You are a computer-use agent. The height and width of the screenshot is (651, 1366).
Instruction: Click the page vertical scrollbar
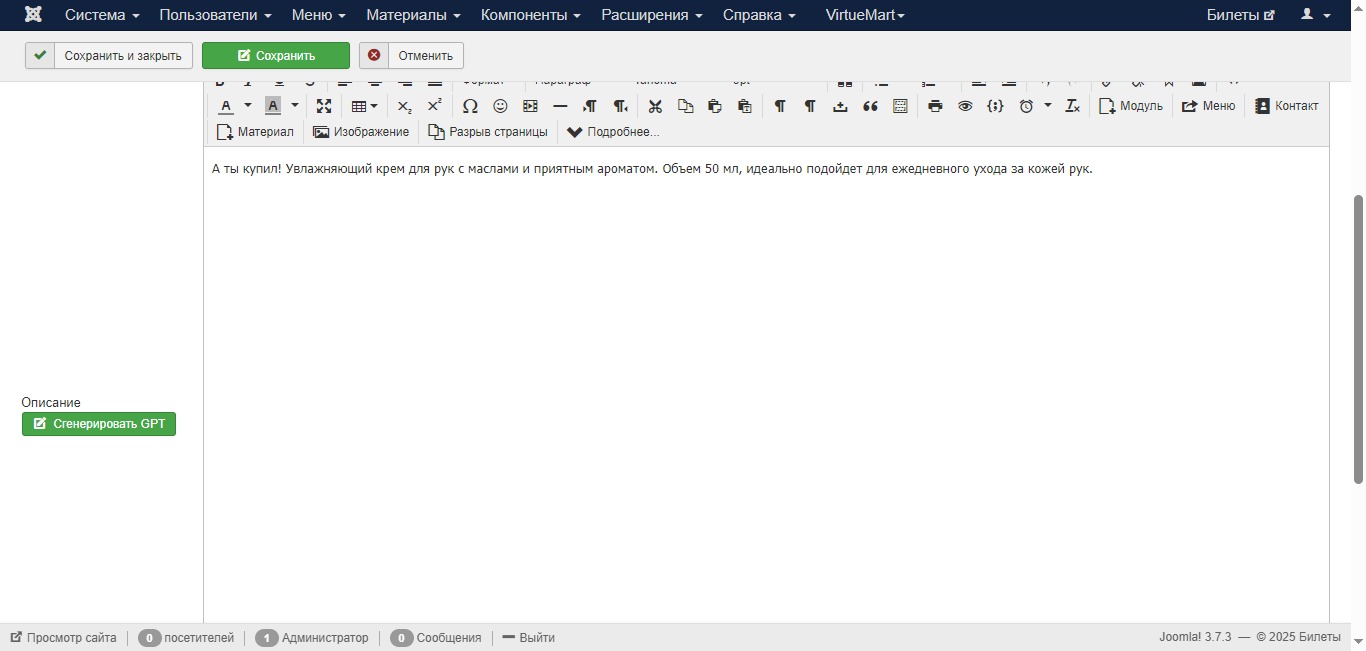point(1358,340)
